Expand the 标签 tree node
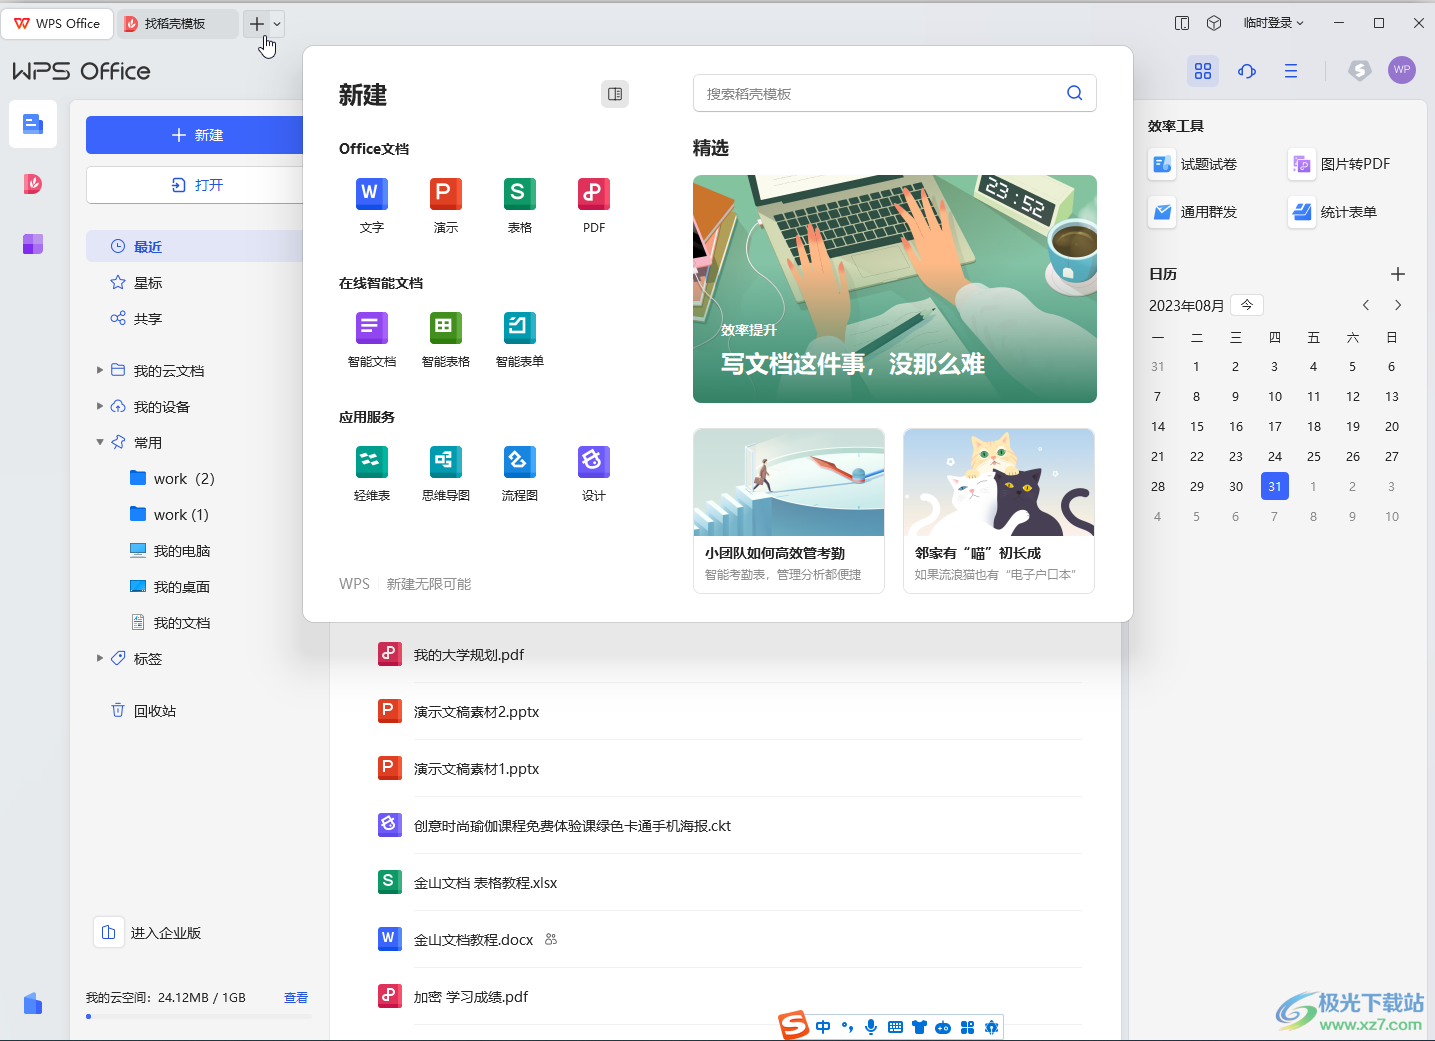Screen dimensions: 1435x1041 [x=100, y=658]
